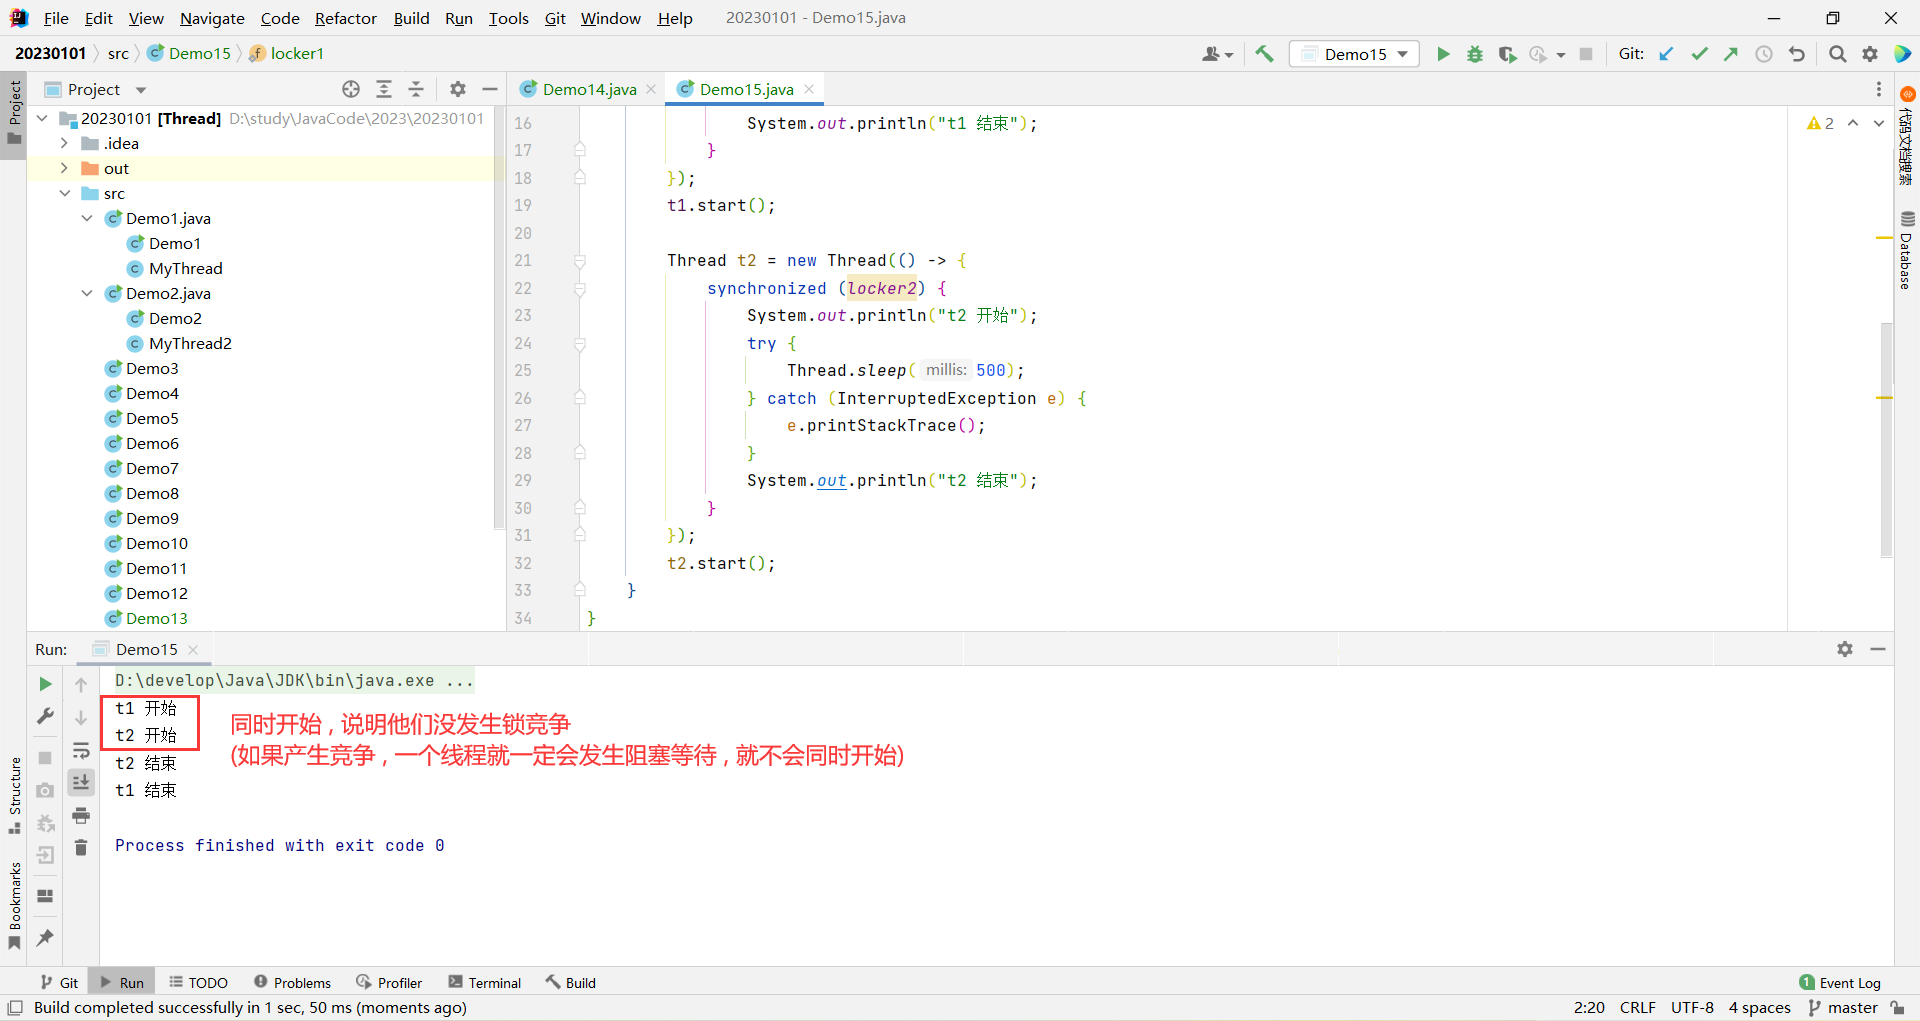
Task: Expand all icon in Project panel
Action: point(384,89)
